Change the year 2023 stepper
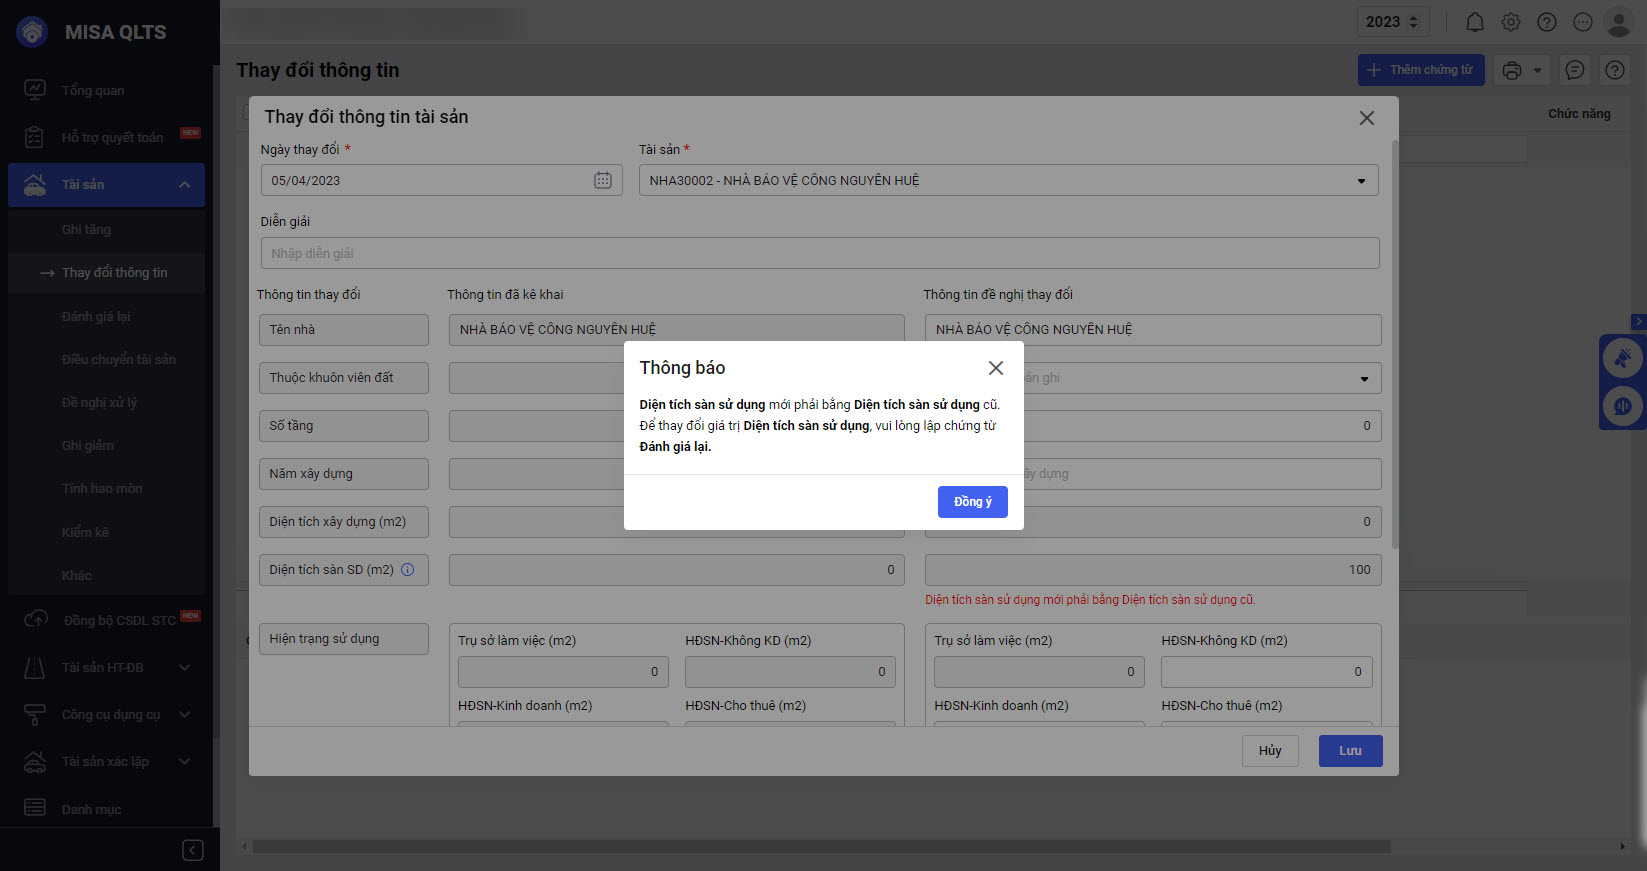 tap(1413, 22)
